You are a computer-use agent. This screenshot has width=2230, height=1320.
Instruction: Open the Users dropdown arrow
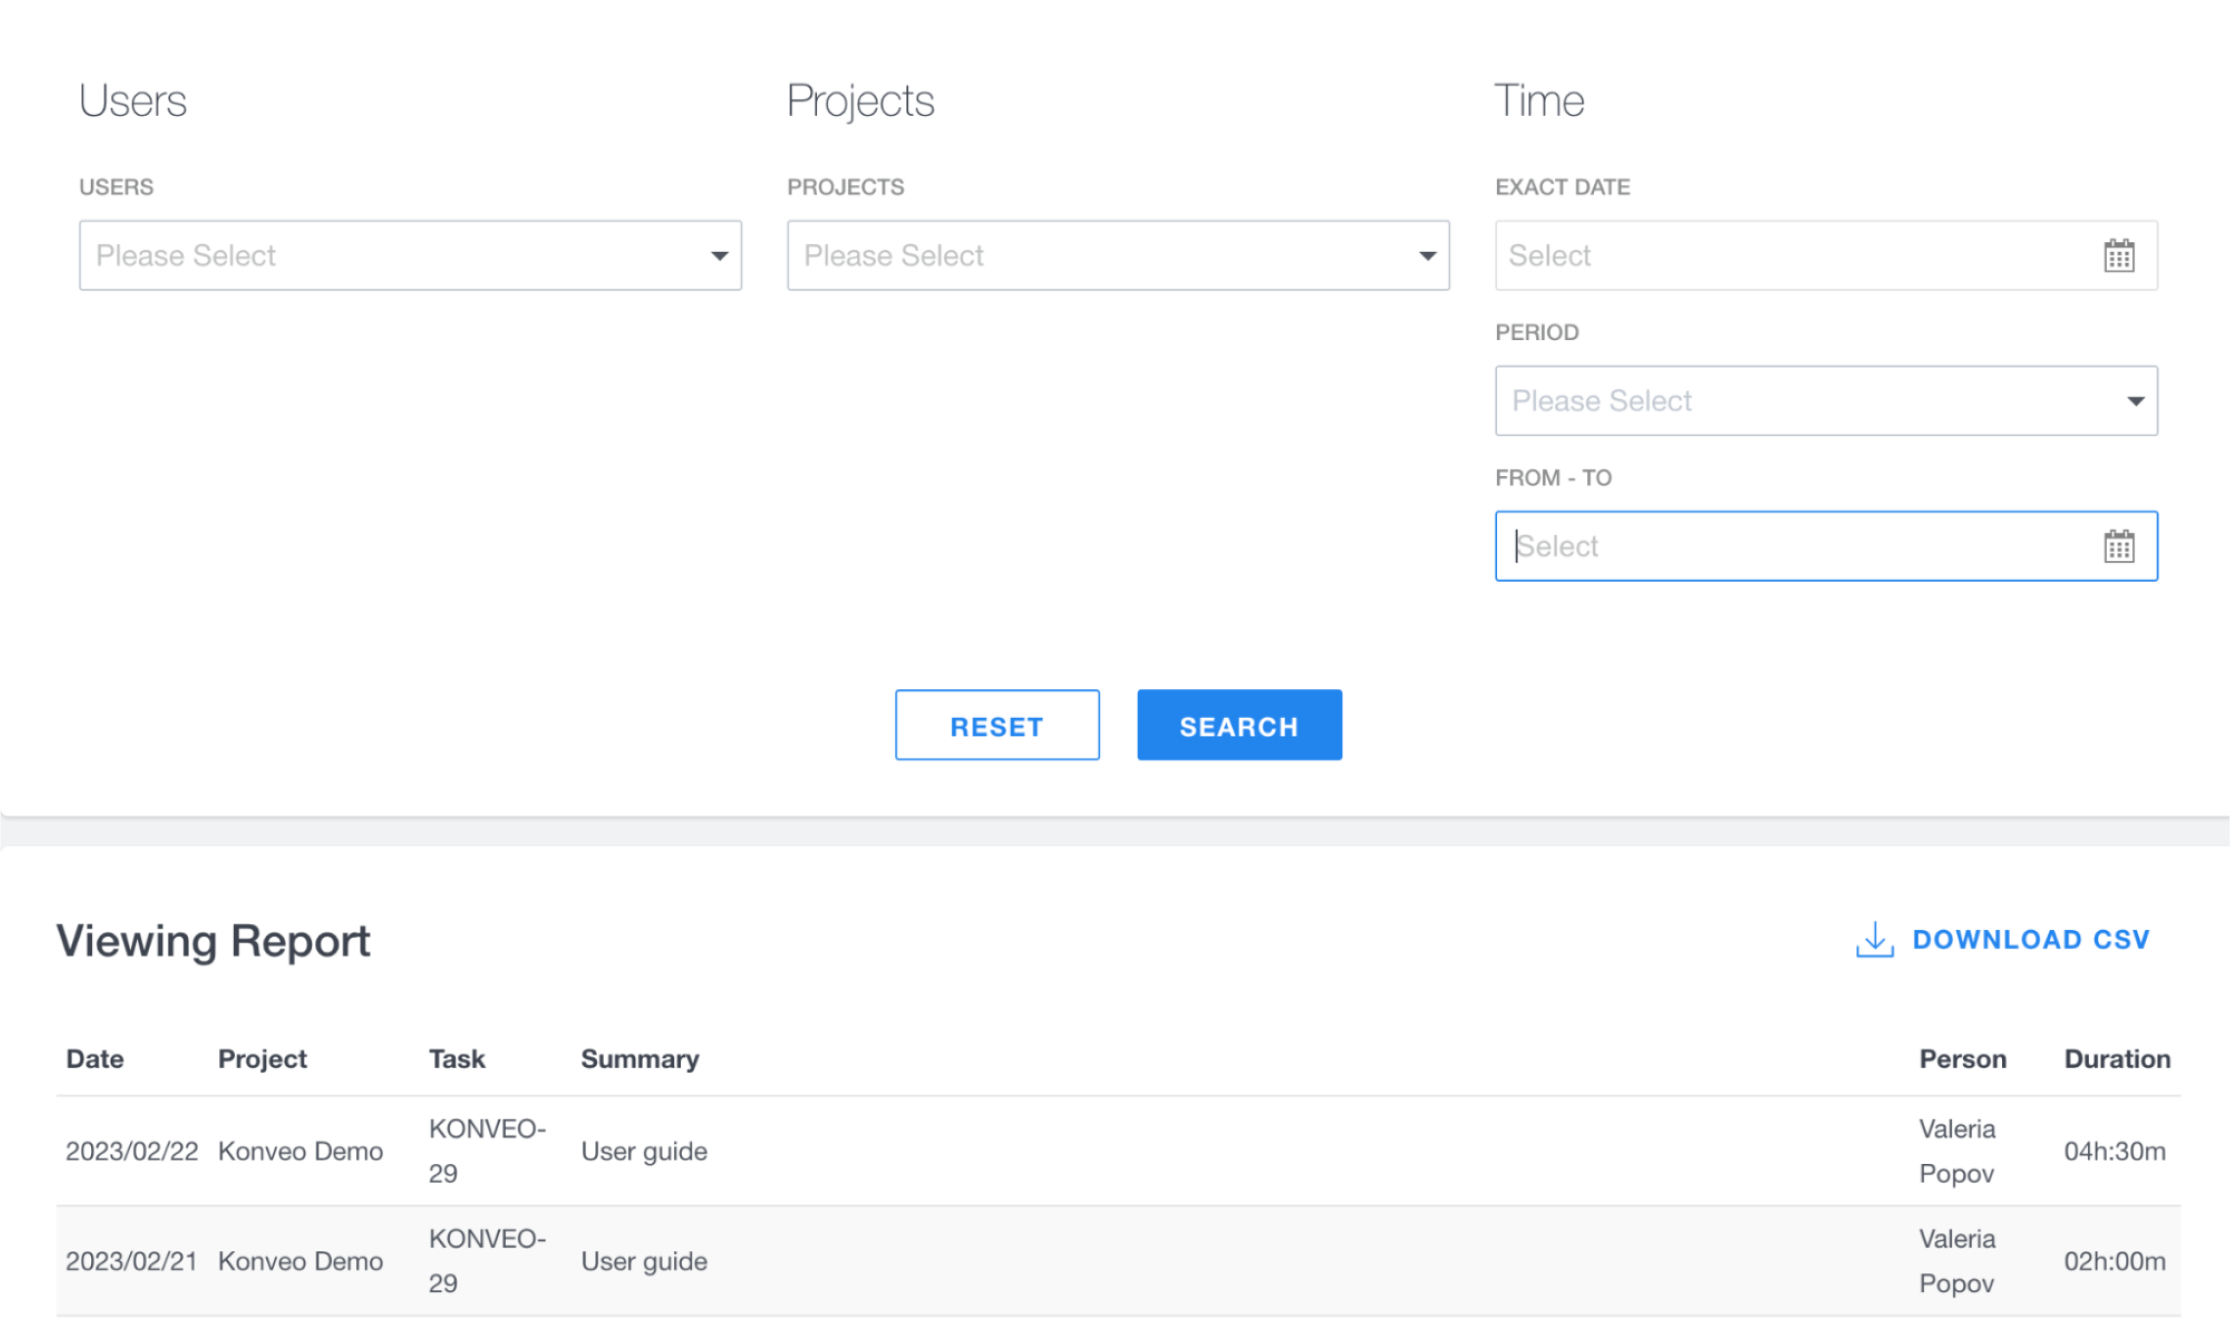719,256
